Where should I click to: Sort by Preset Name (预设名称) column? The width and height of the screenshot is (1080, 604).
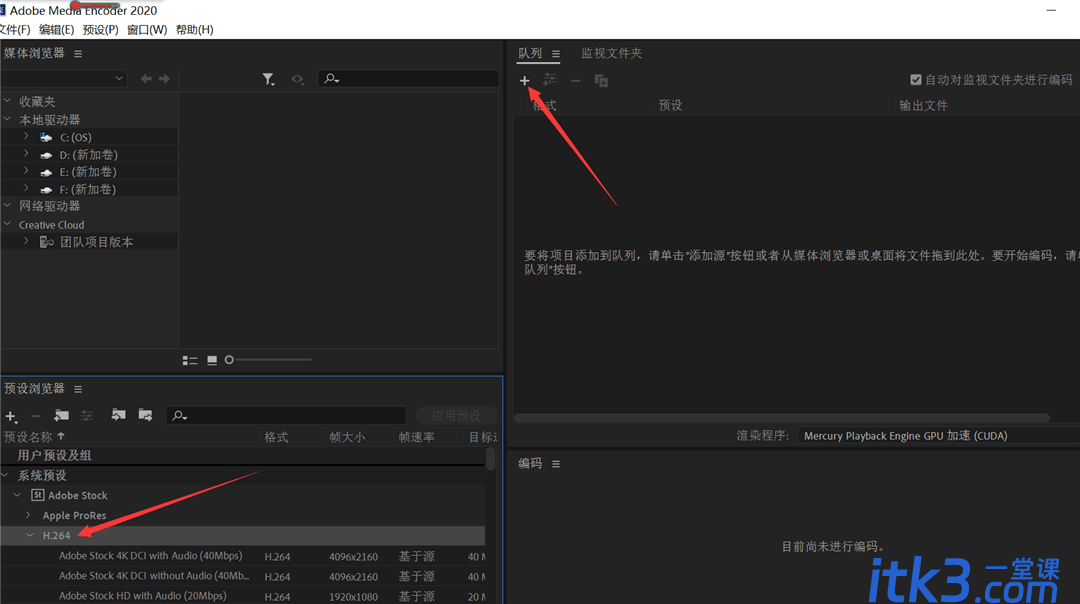(x=28, y=437)
